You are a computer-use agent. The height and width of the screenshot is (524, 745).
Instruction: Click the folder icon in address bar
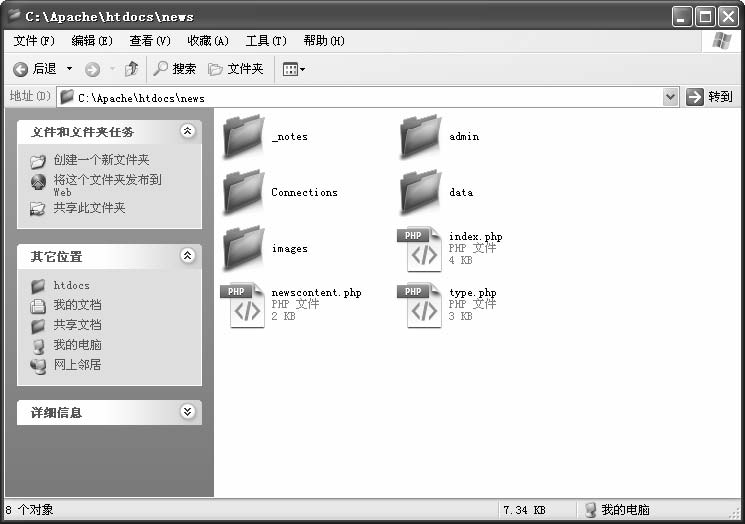pos(67,97)
